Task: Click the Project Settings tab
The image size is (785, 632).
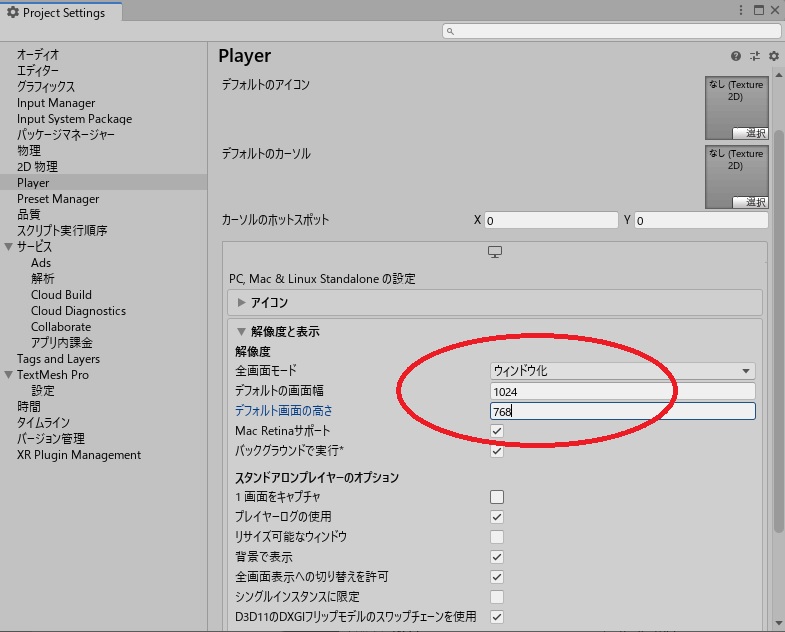Action: point(61,13)
